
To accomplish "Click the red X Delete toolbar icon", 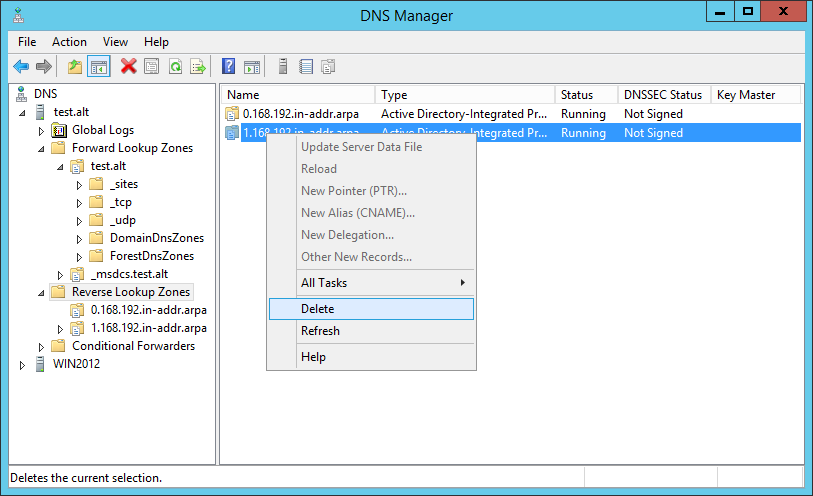I will pyautogui.click(x=128, y=67).
